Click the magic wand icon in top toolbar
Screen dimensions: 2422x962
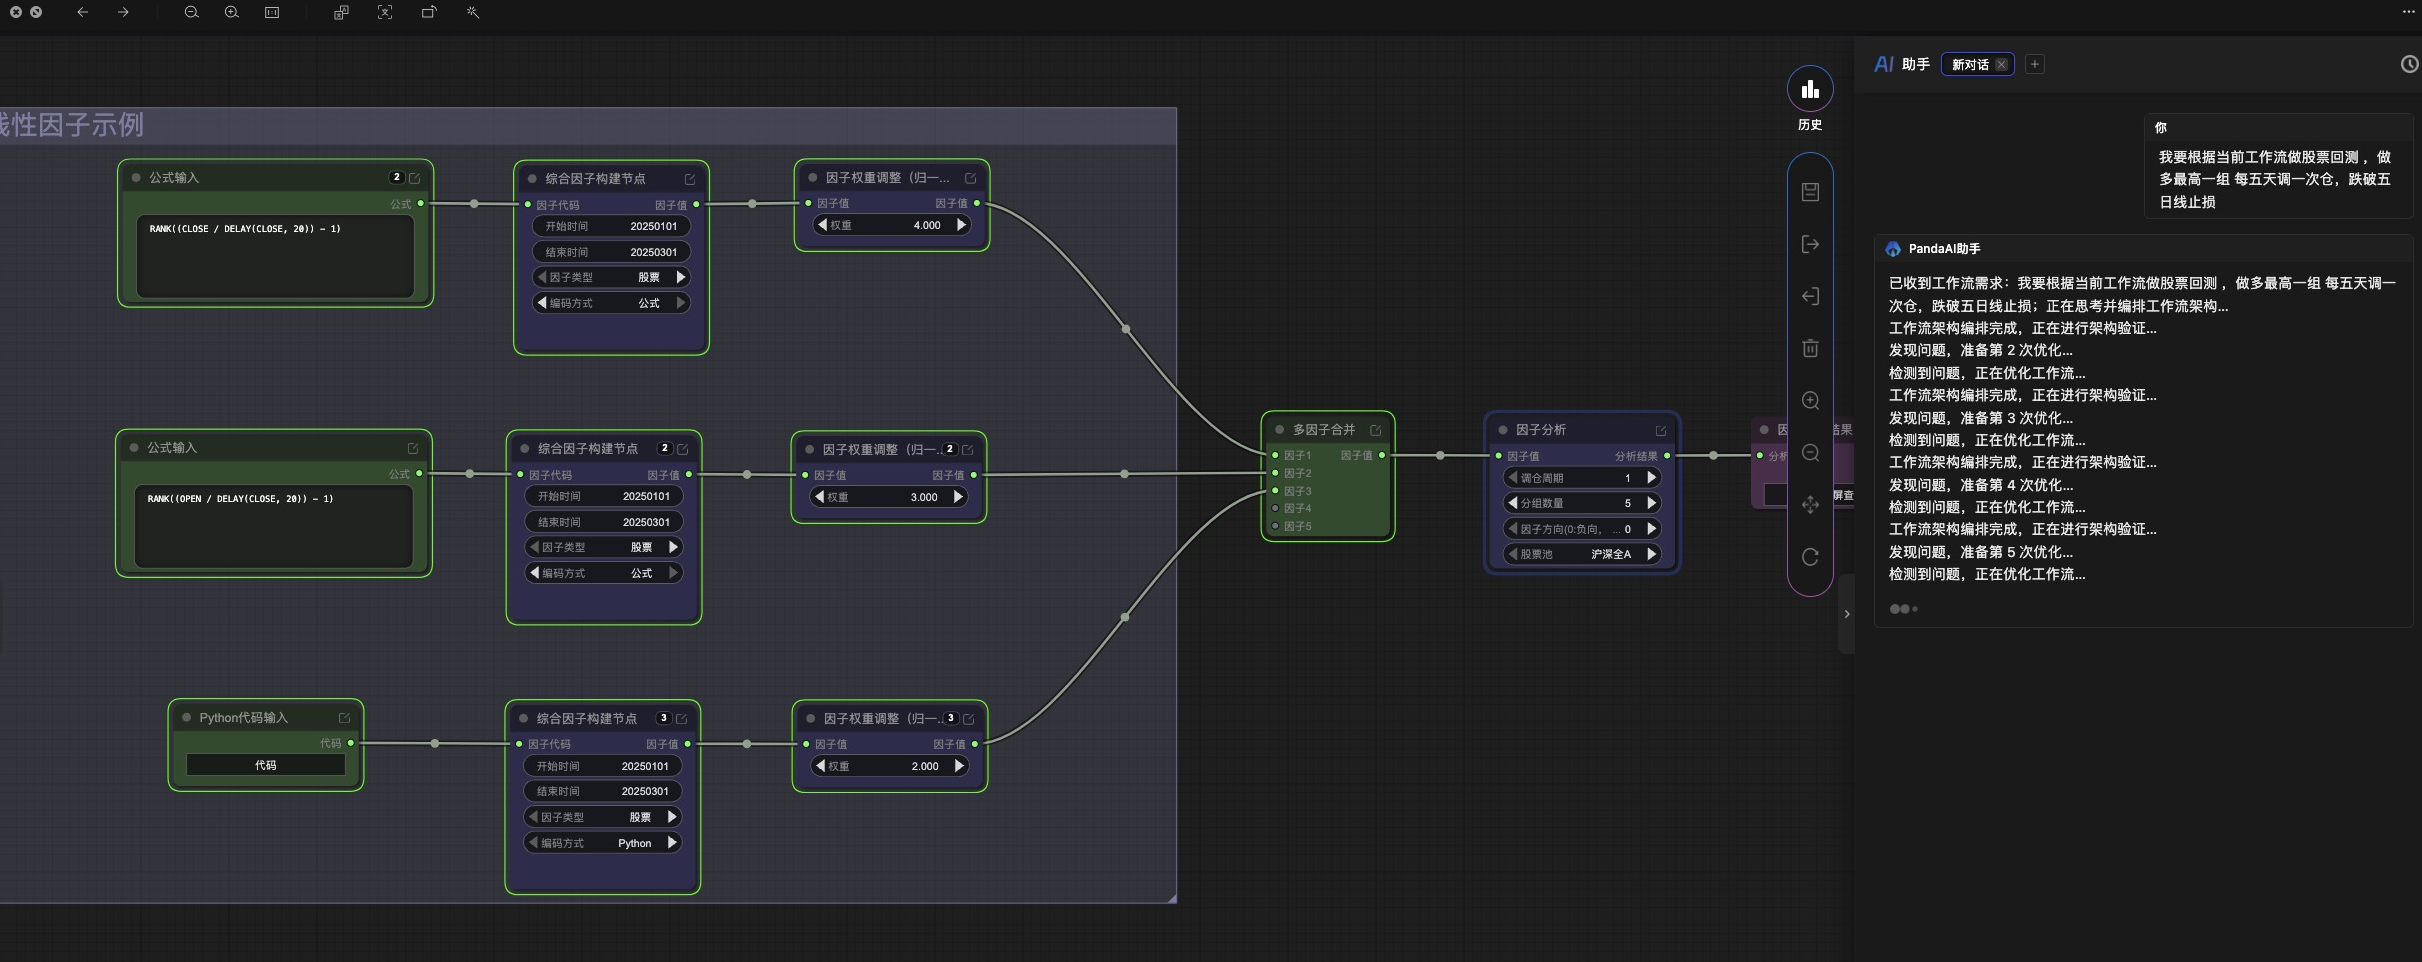(473, 12)
